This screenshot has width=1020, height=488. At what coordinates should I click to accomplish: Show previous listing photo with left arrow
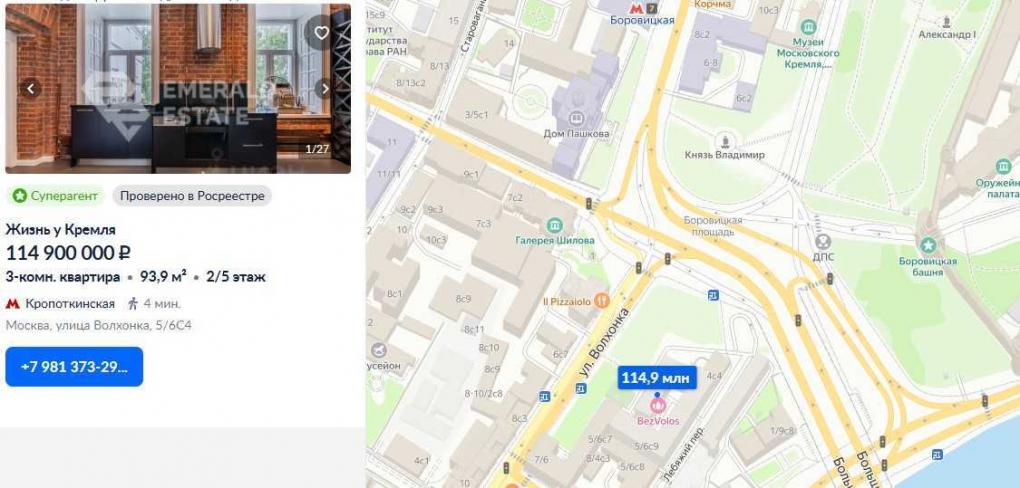click(x=31, y=88)
